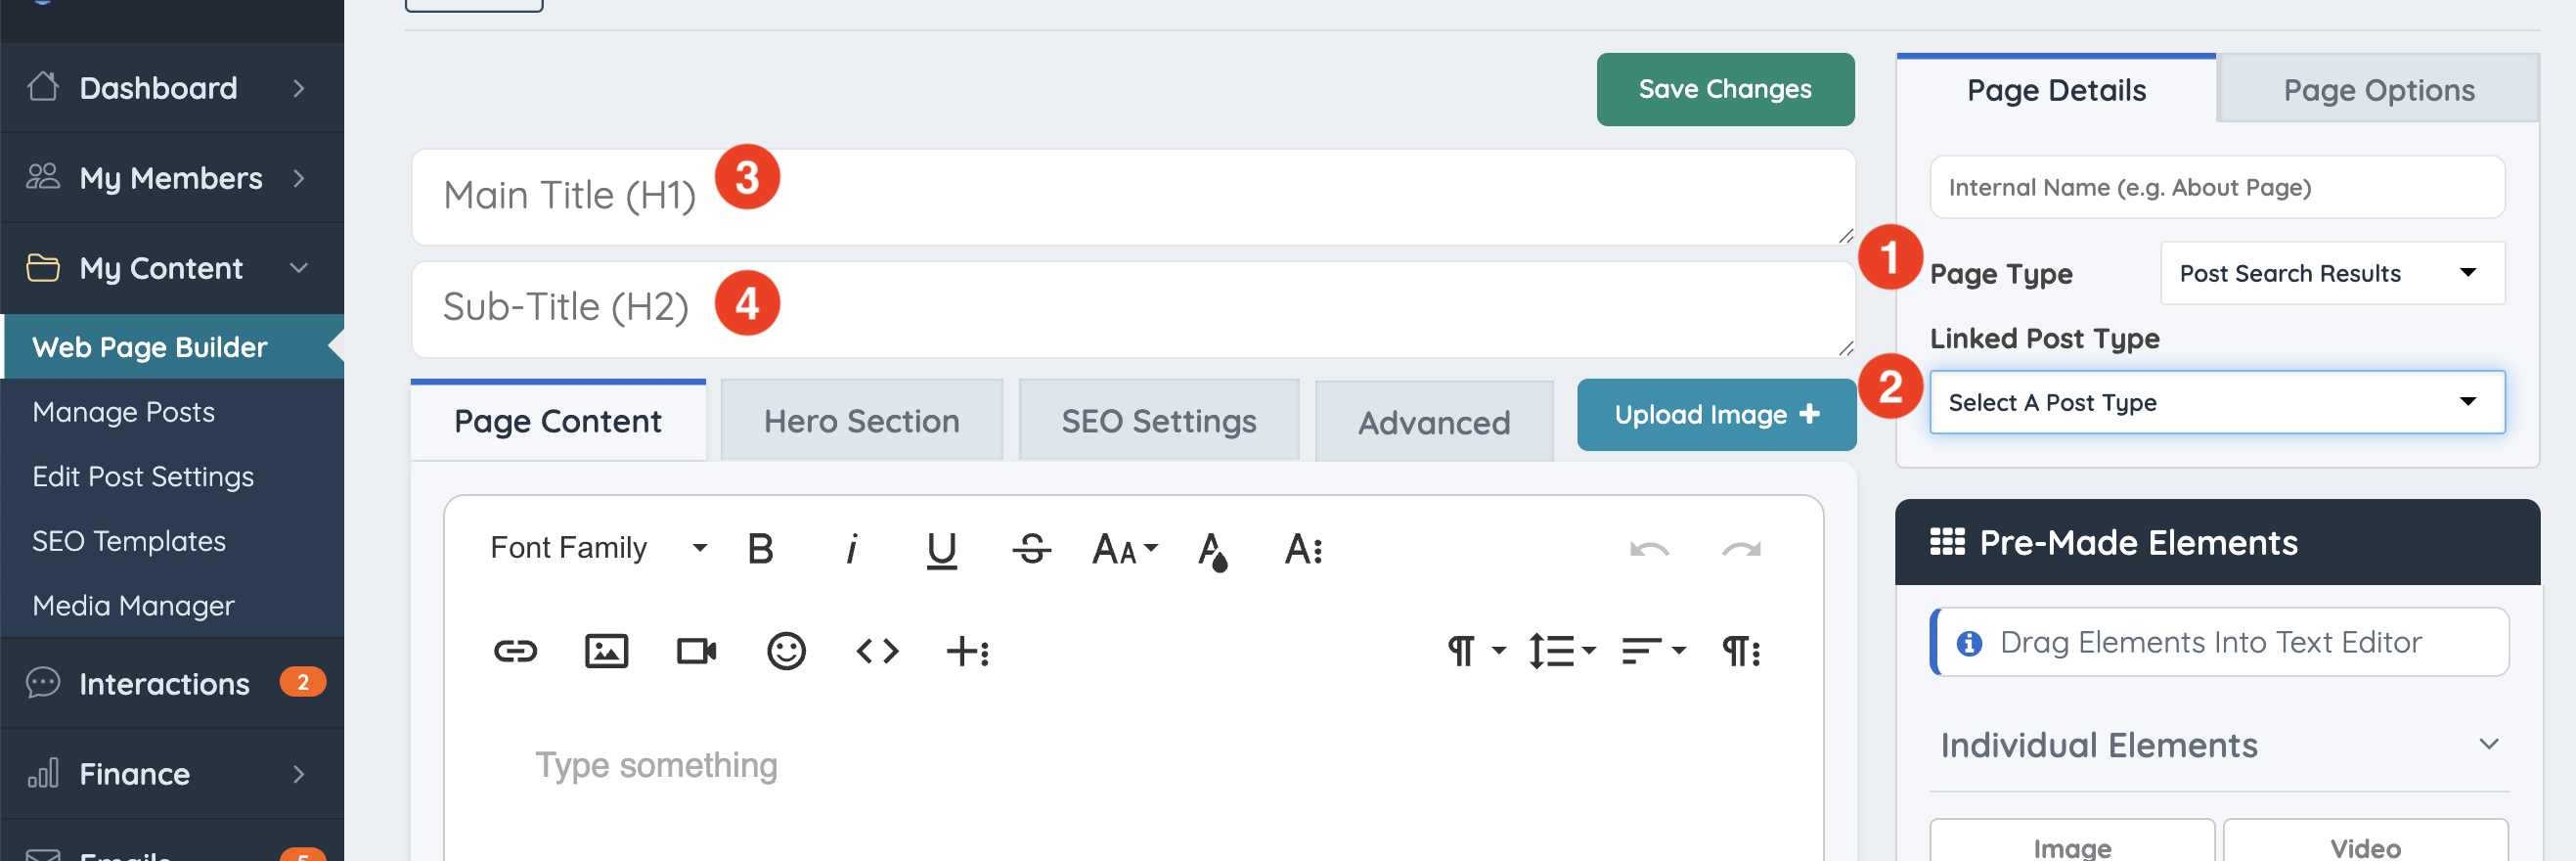
Task: Apply underline formatting in editor
Action: [x=941, y=549]
